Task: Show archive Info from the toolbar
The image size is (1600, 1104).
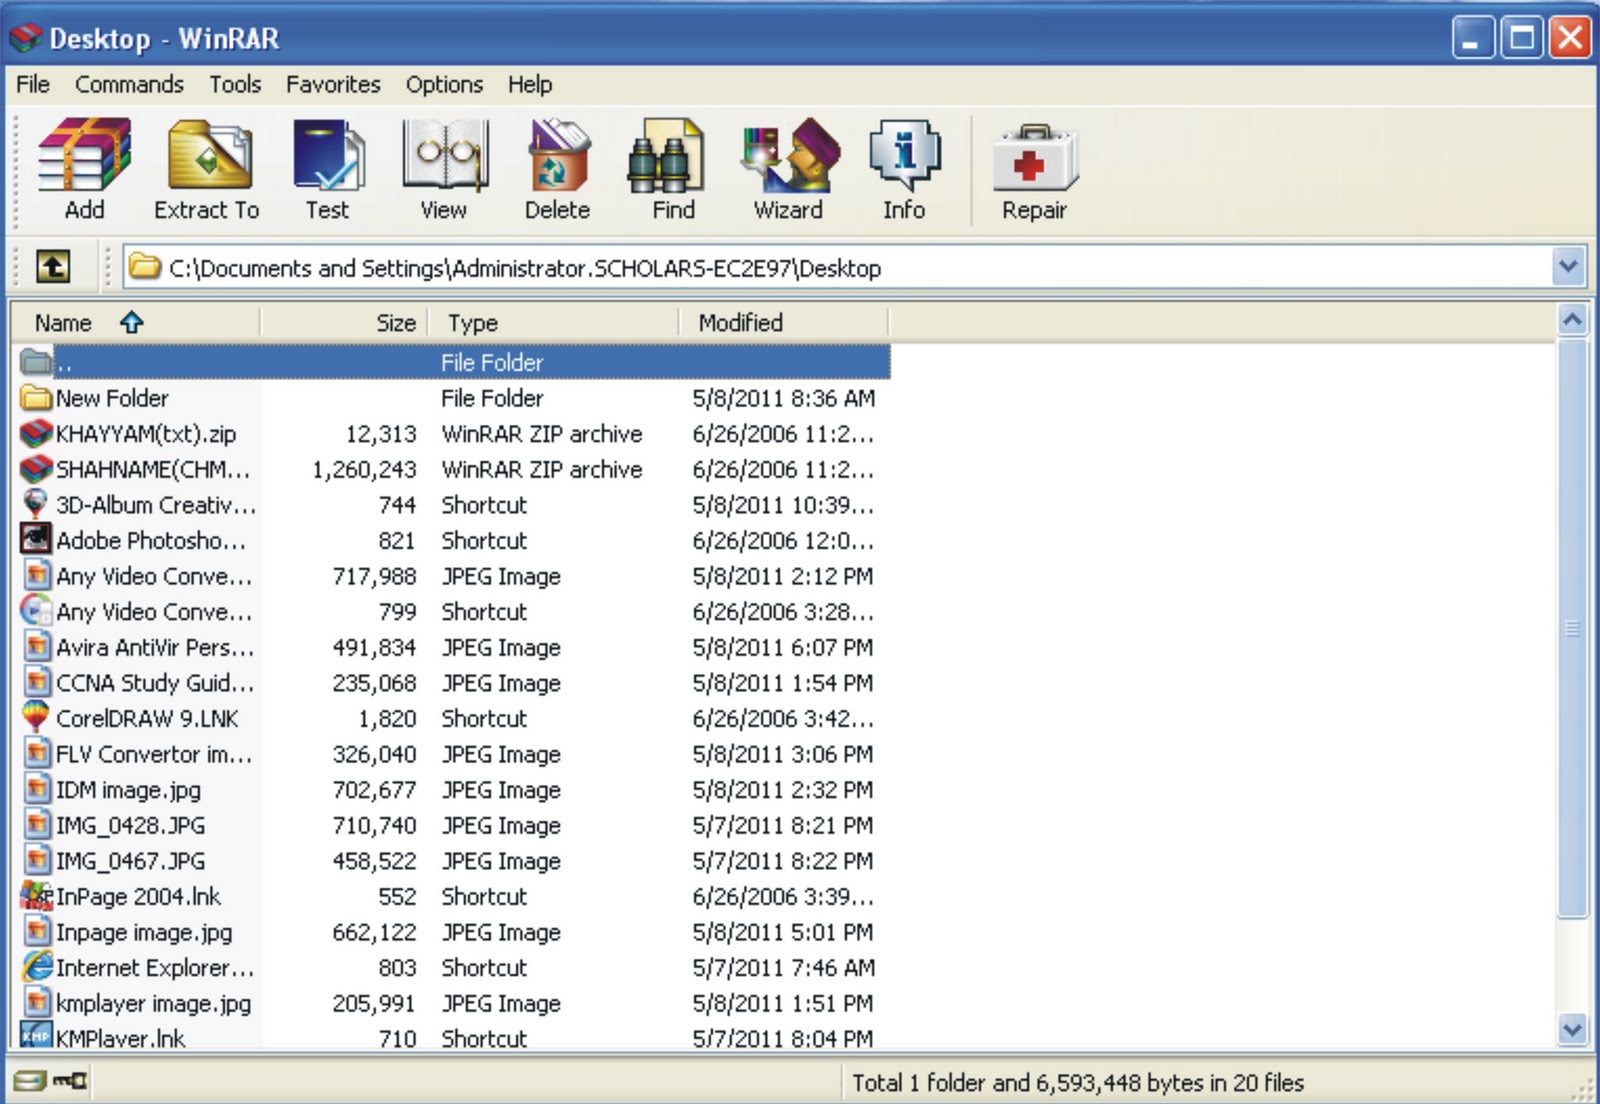Action: click(904, 169)
